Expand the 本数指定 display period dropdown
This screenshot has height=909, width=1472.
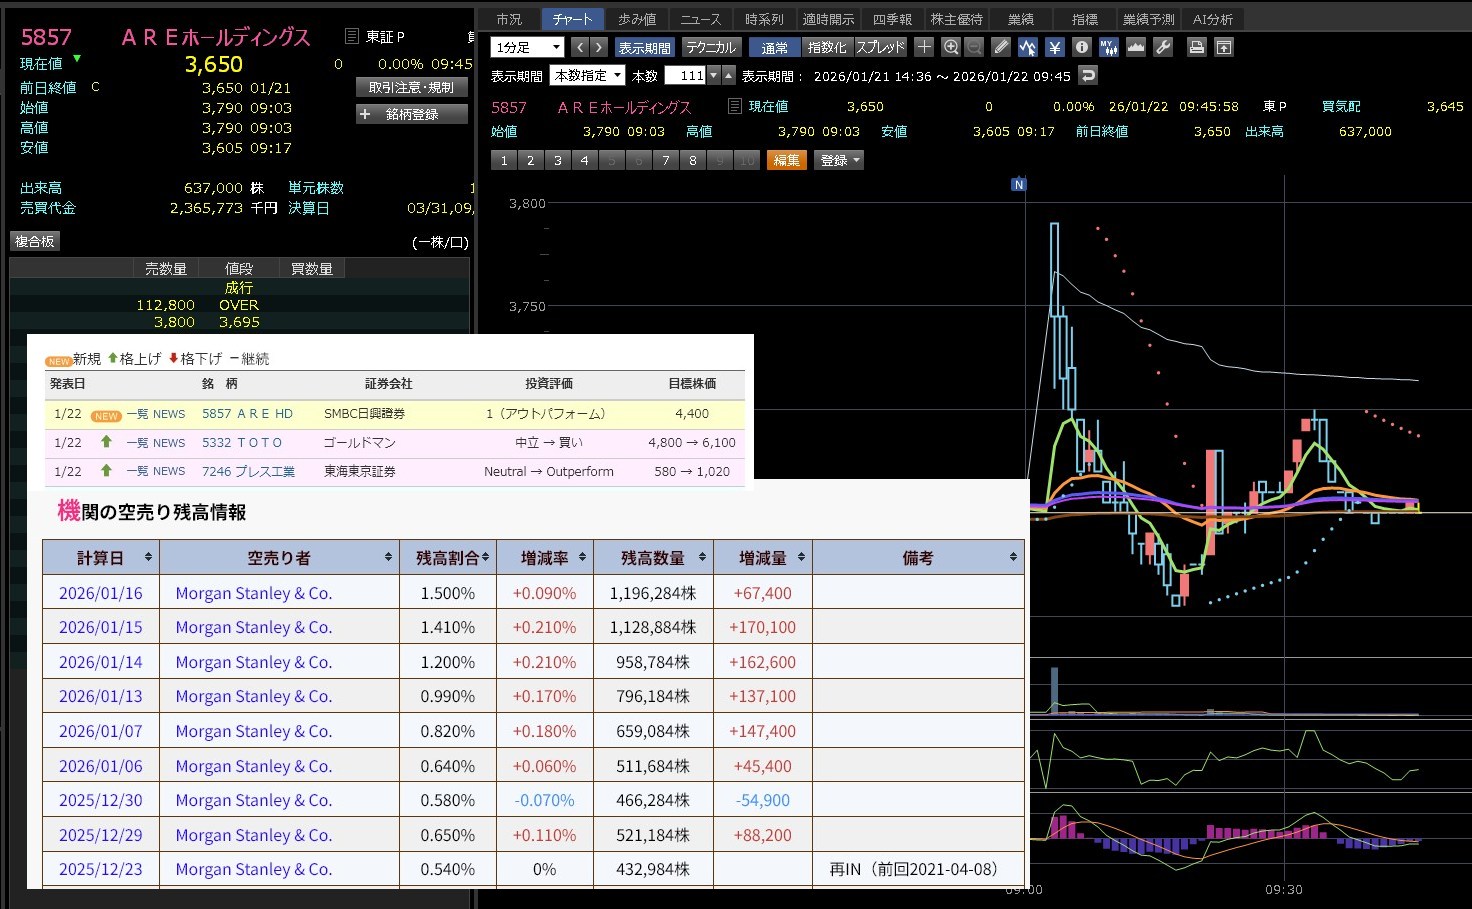(588, 75)
